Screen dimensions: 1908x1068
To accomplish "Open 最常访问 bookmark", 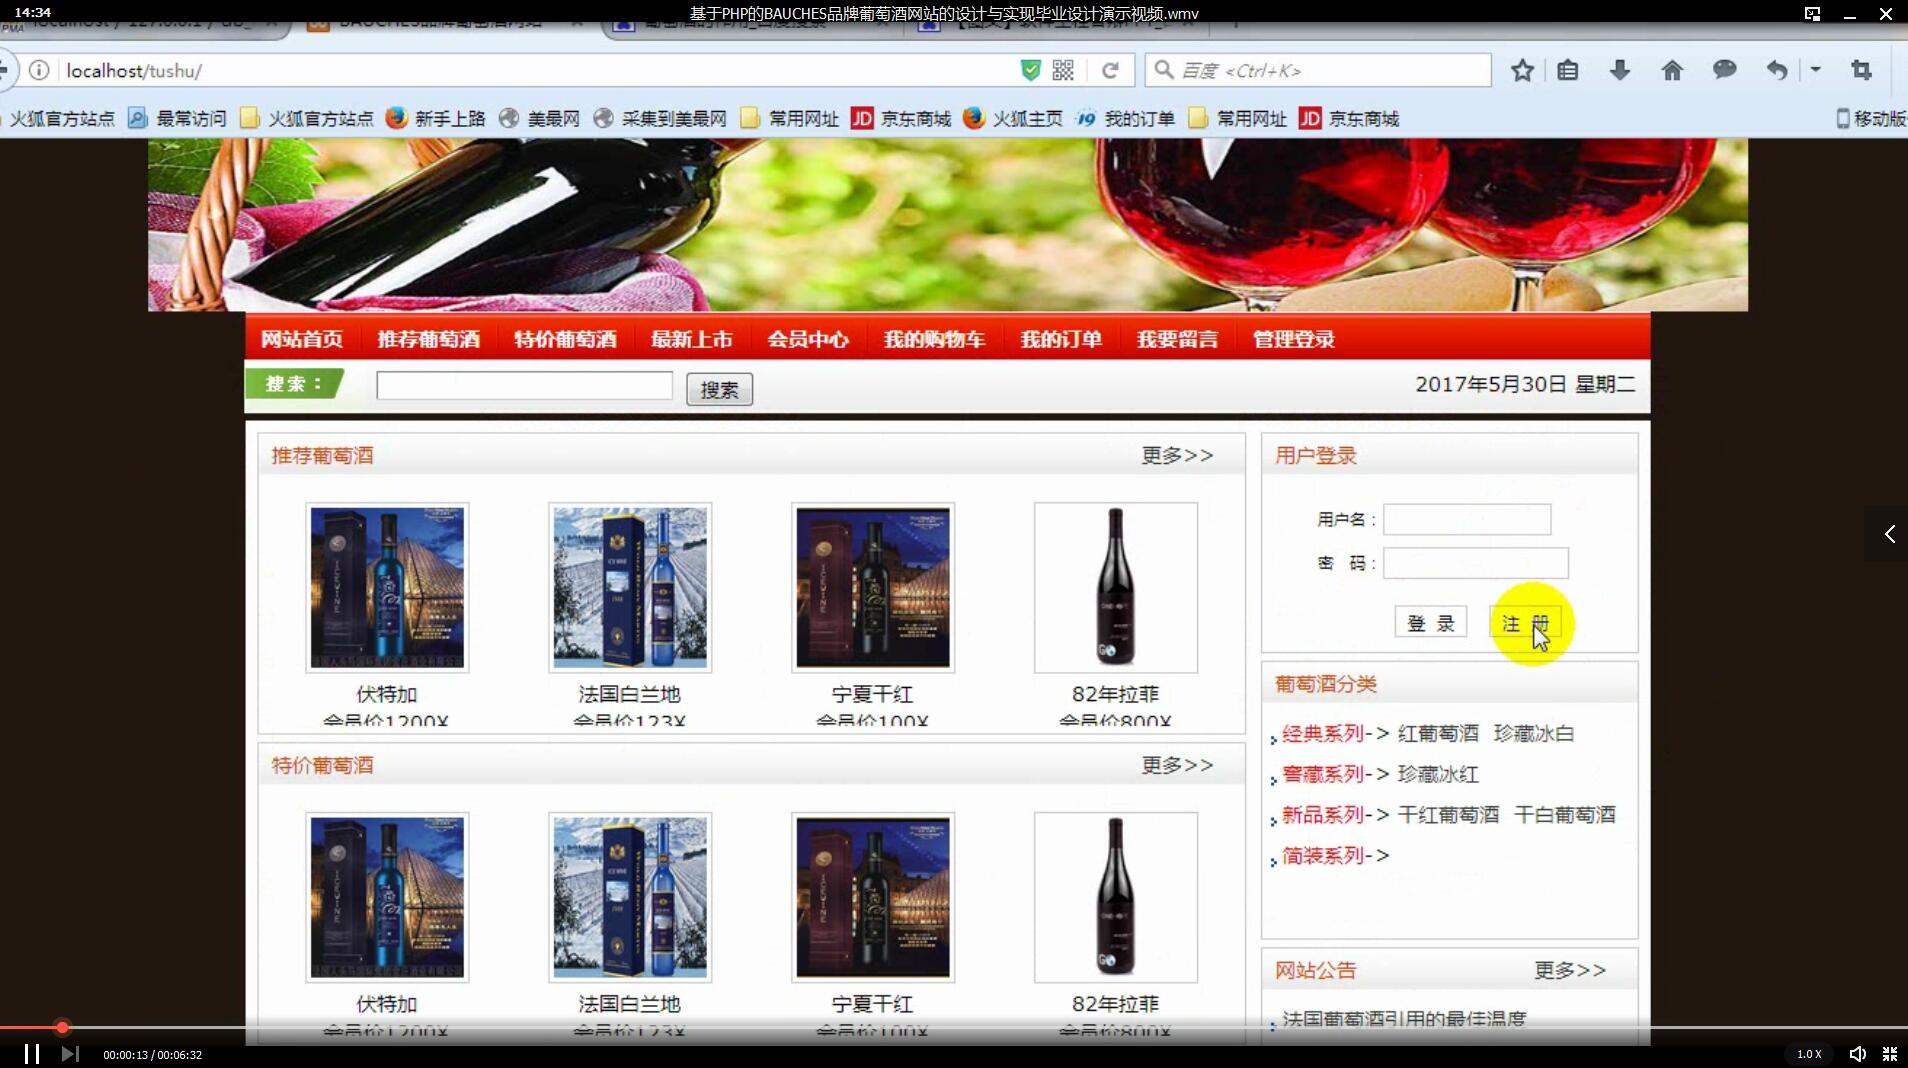I will coord(178,118).
